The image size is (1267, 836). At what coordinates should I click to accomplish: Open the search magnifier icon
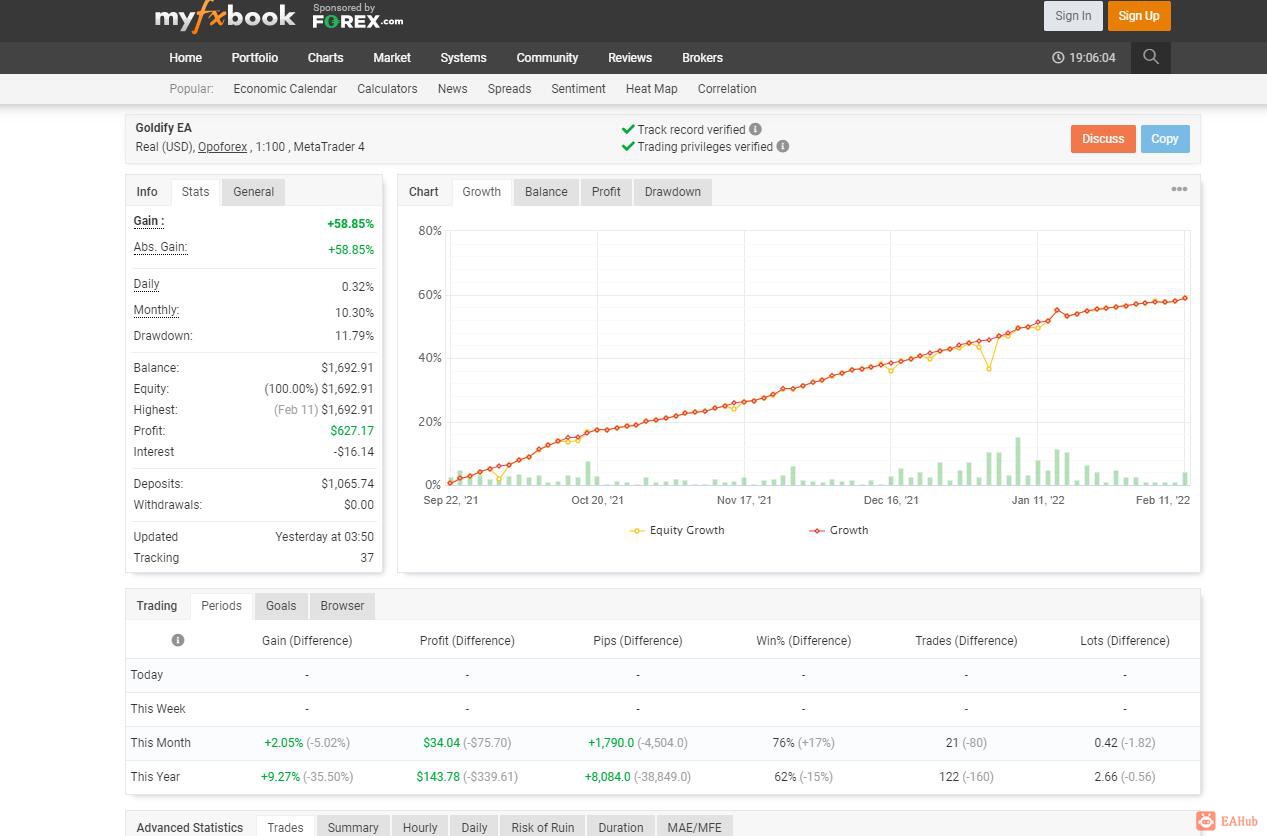pyautogui.click(x=1151, y=57)
